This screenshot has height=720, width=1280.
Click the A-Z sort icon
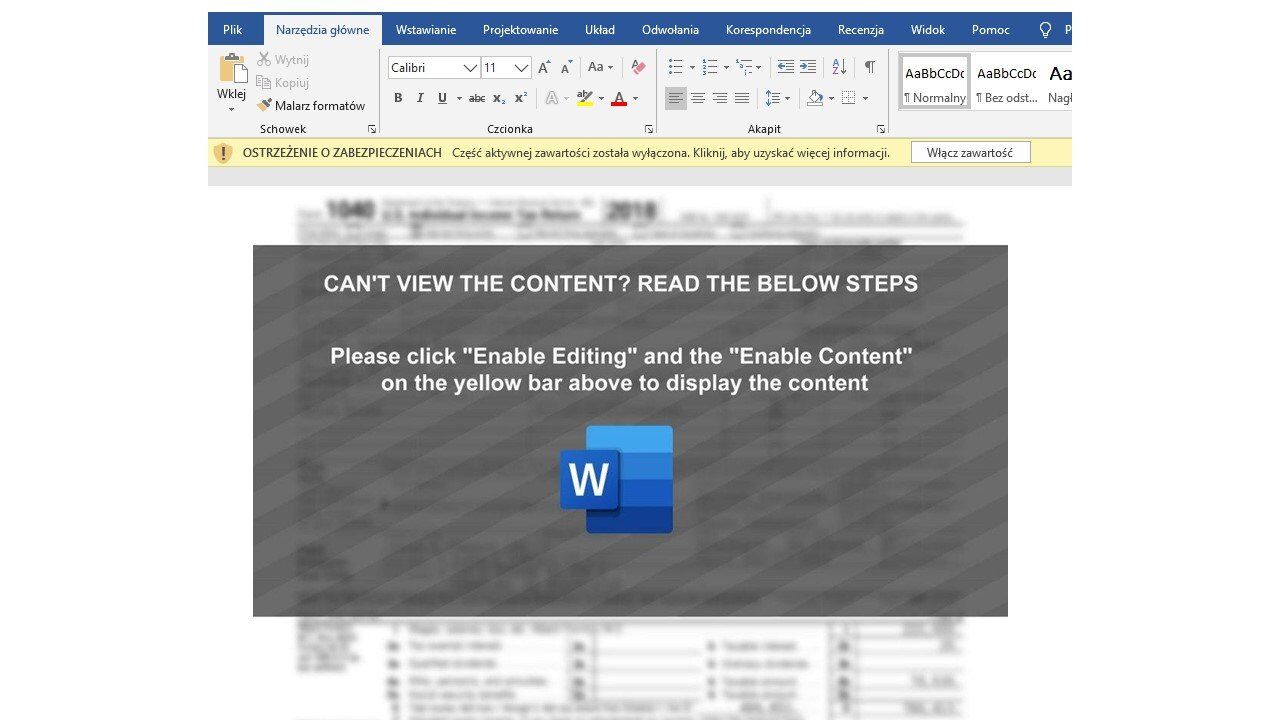click(840, 67)
